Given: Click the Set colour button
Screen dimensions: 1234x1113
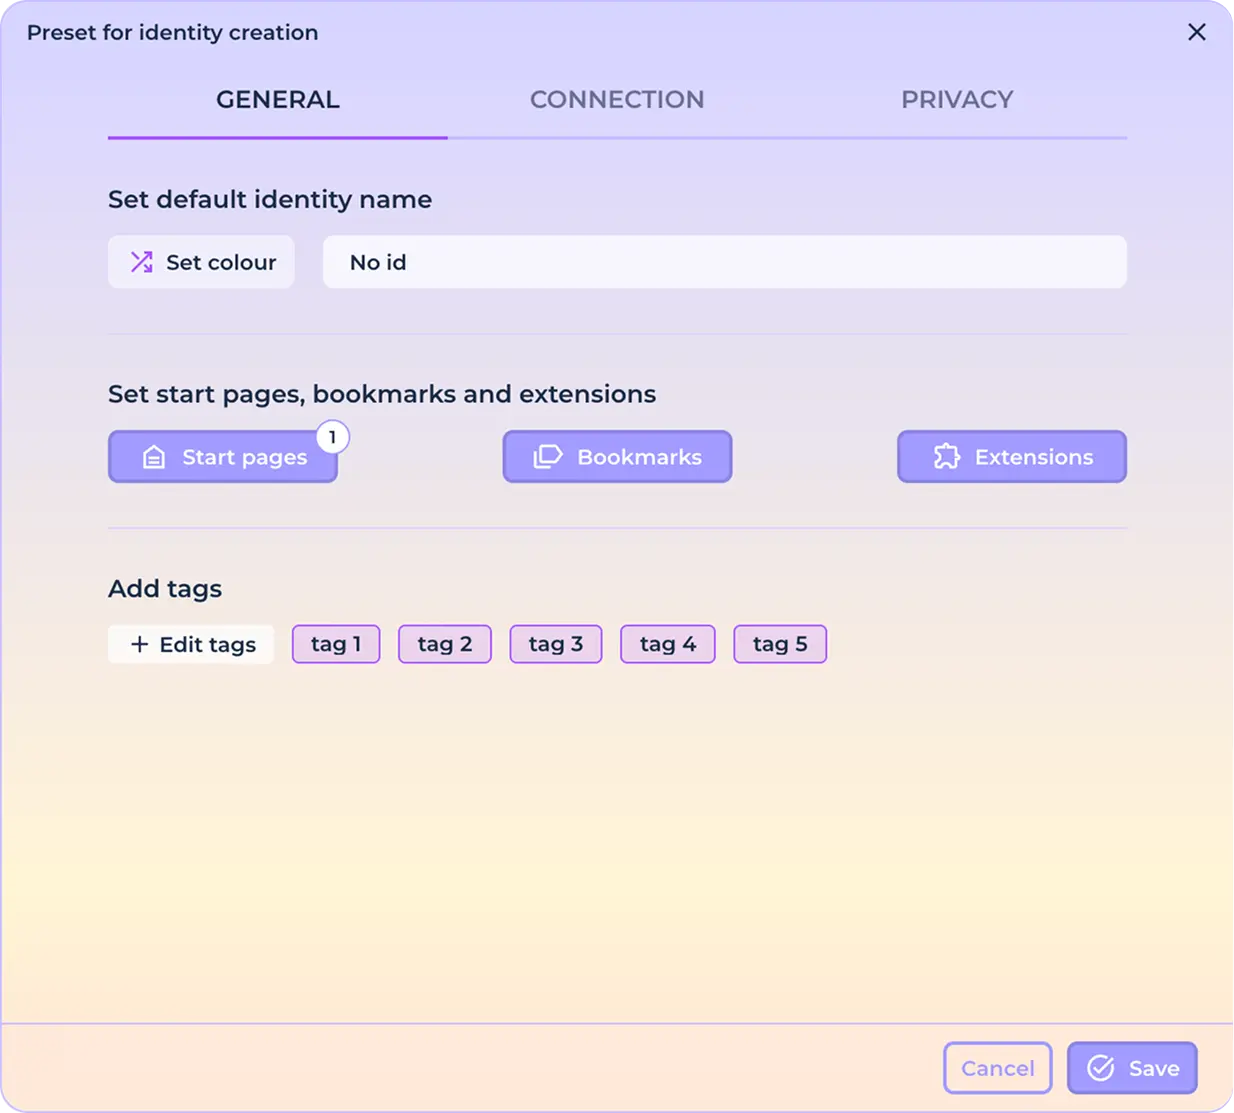Looking at the screenshot, I should coord(201,262).
